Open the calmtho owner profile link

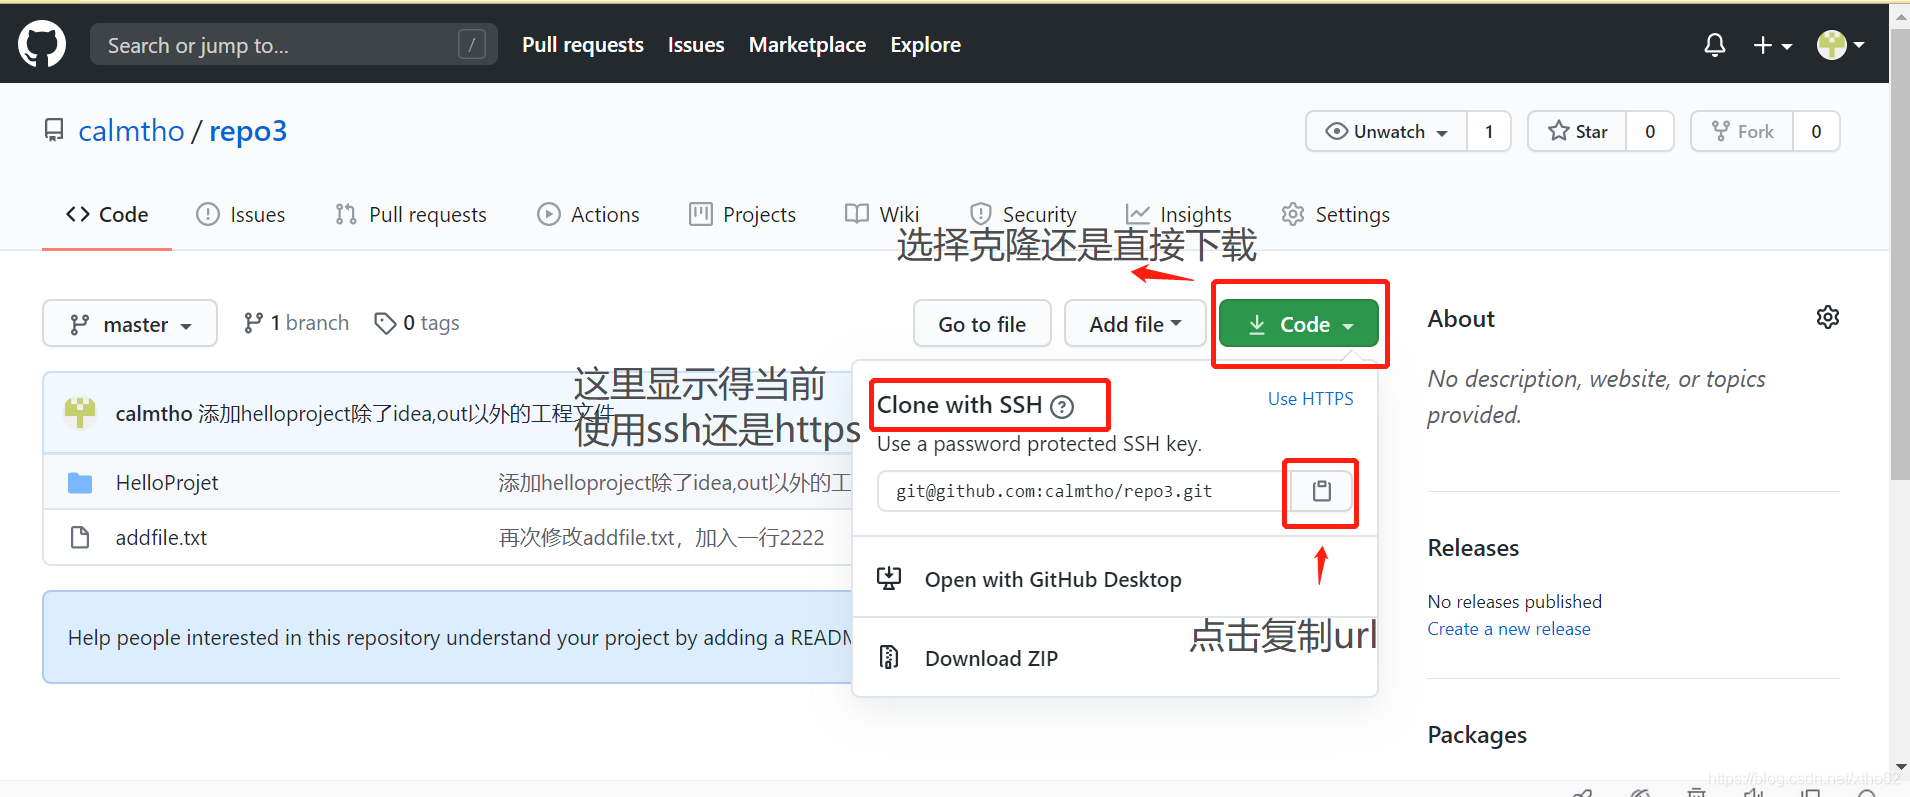coord(131,131)
